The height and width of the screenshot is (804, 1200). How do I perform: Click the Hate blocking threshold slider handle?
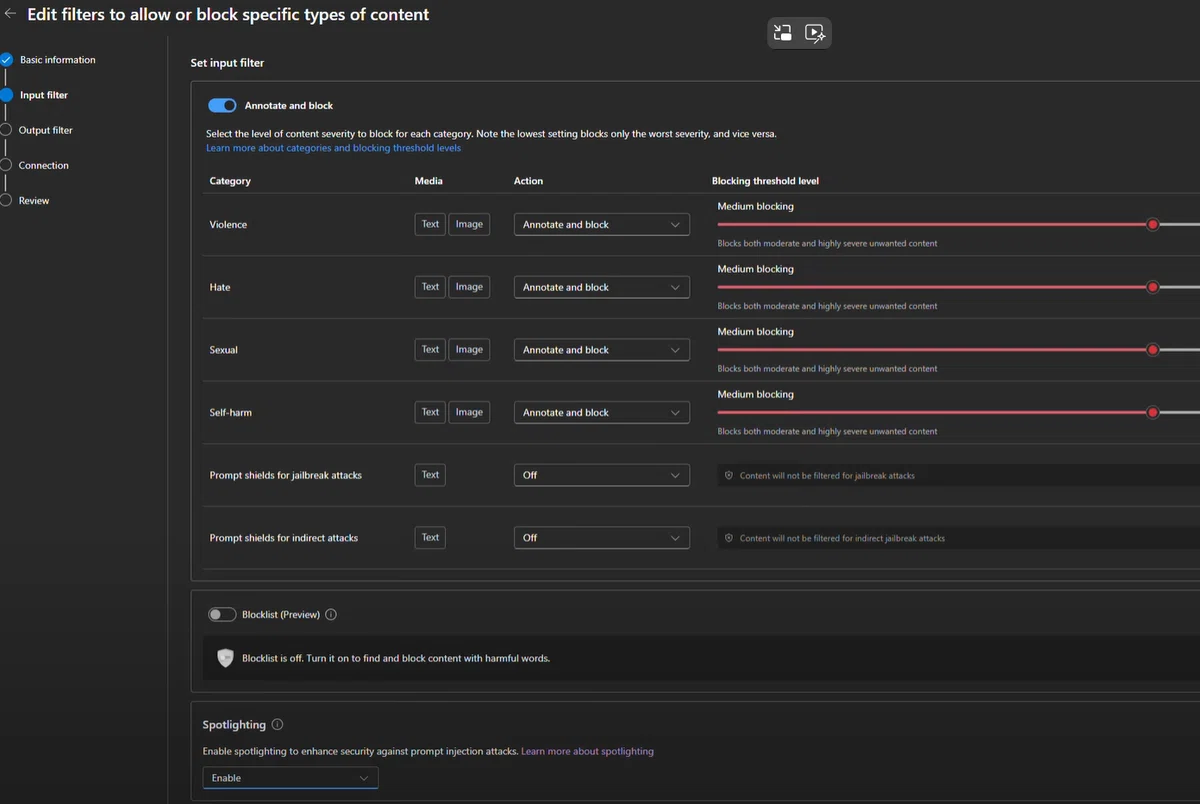[x=1153, y=287]
